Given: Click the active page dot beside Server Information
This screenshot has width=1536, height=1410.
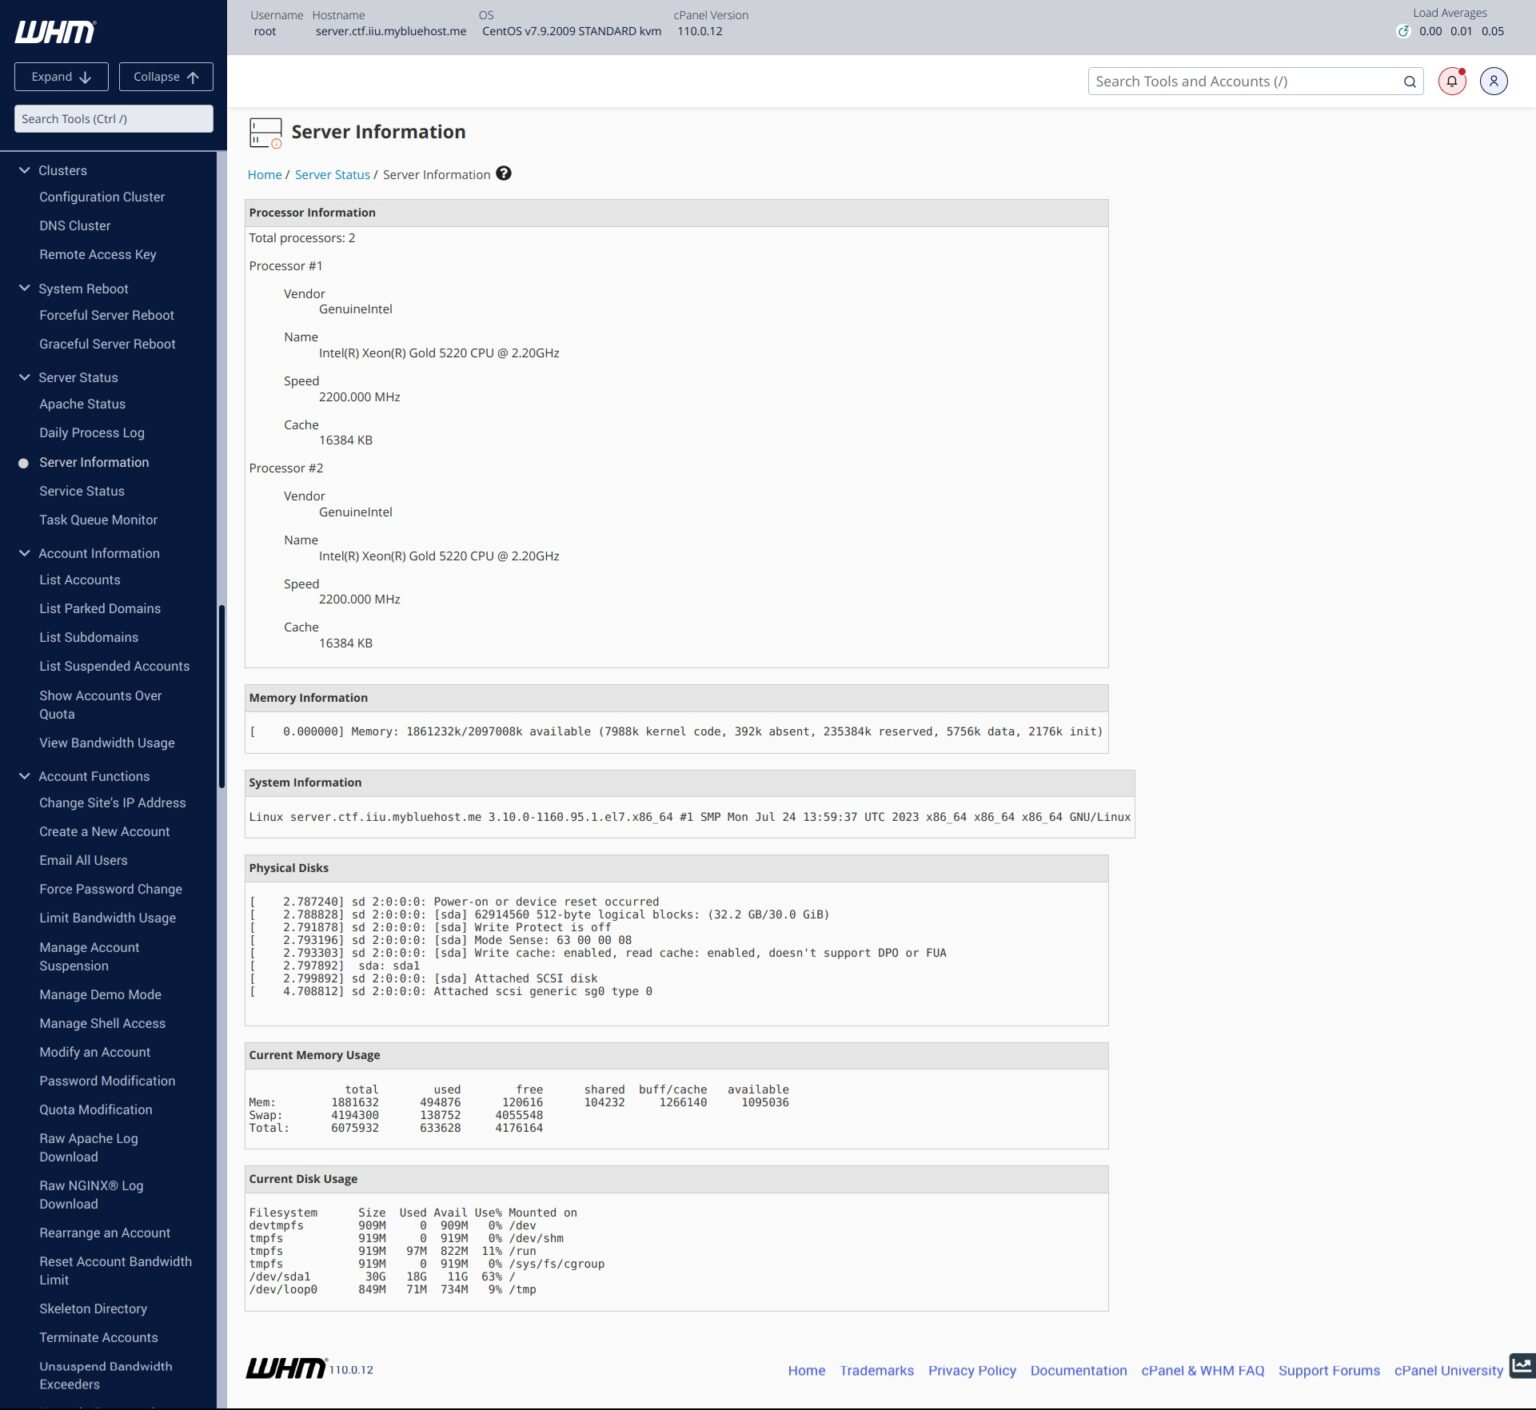Looking at the screenshot, I should [x=23, y=462].
